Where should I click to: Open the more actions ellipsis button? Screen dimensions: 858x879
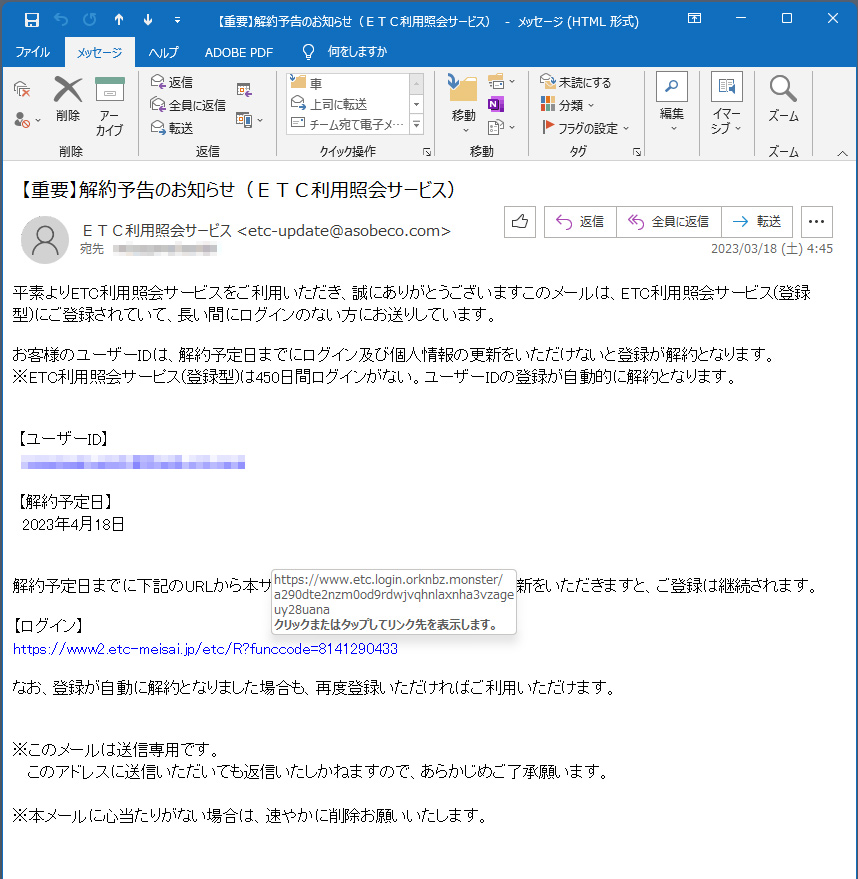click(x=817, y=222)
